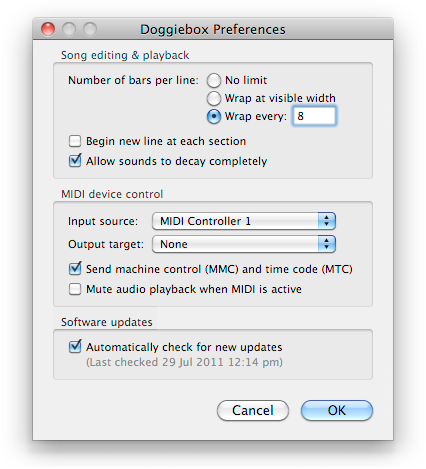
Task: Click the Last checked date text
Action: (184, 362)
